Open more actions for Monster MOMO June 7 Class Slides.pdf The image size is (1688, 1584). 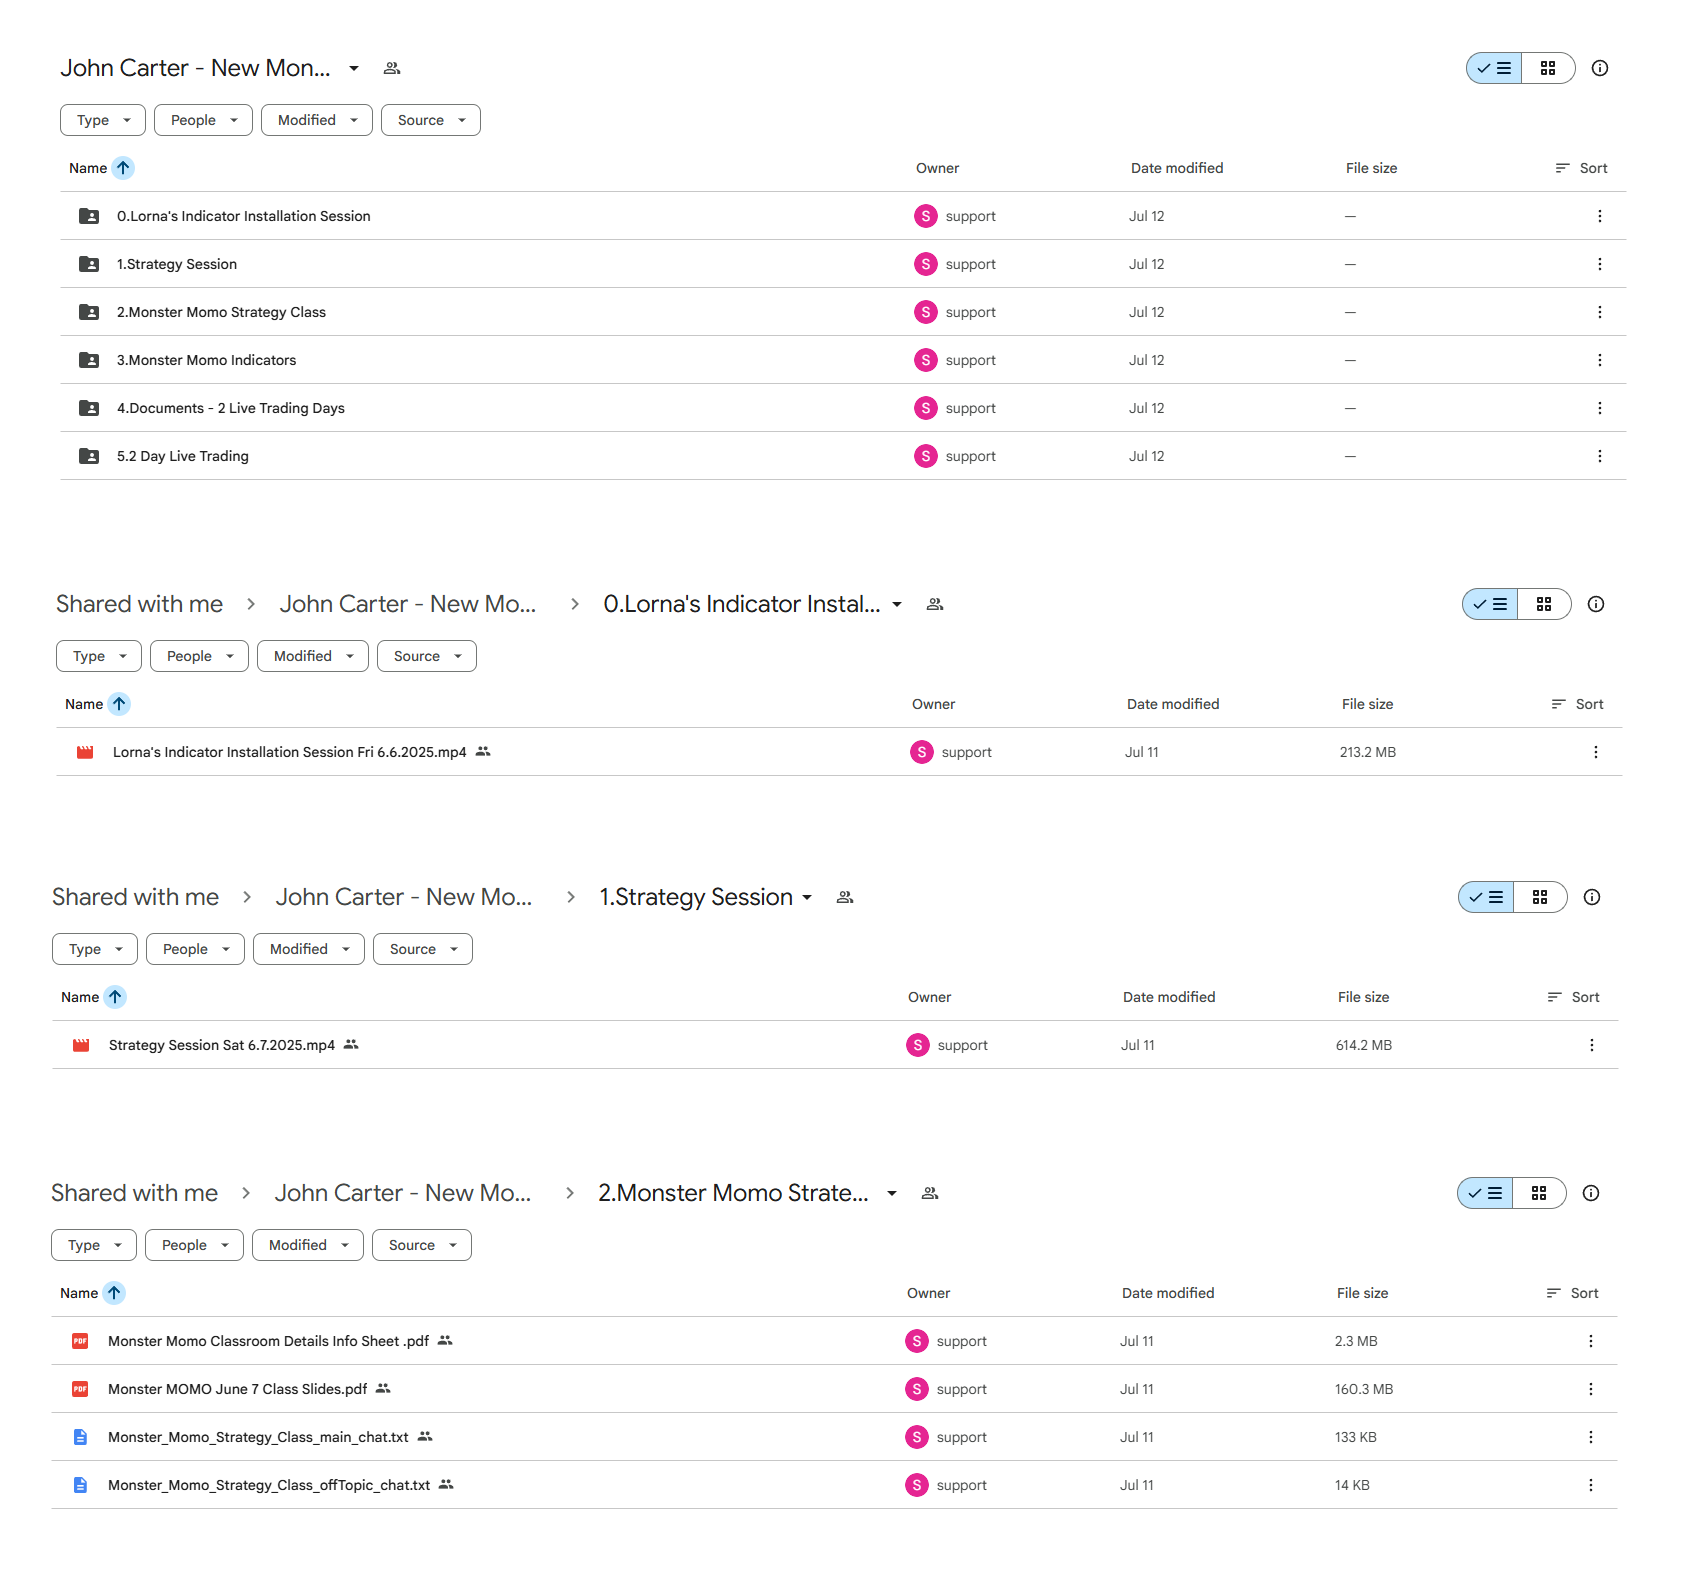tap(1590, 1389)
